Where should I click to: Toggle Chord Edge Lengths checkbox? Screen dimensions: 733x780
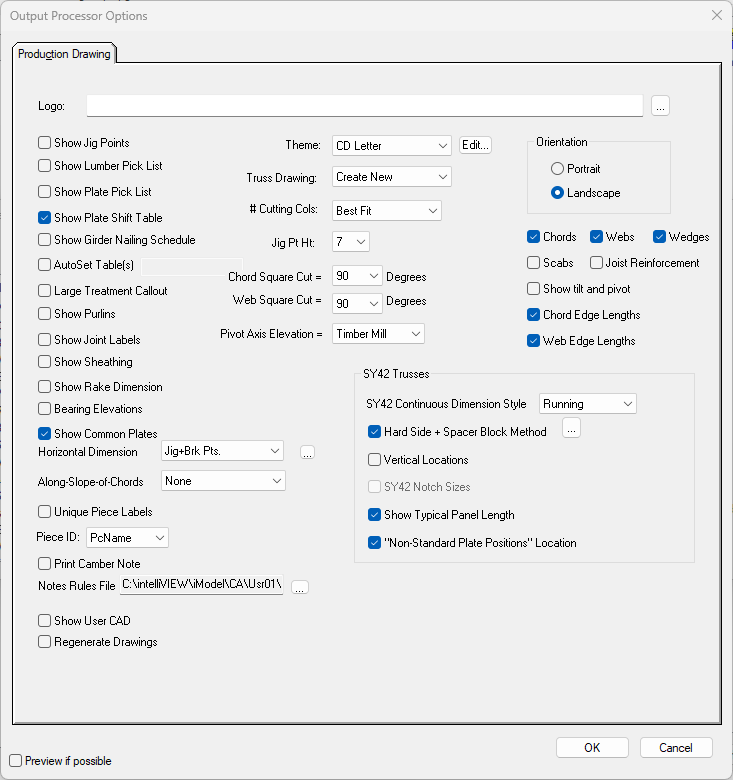(x=534, y=314)
